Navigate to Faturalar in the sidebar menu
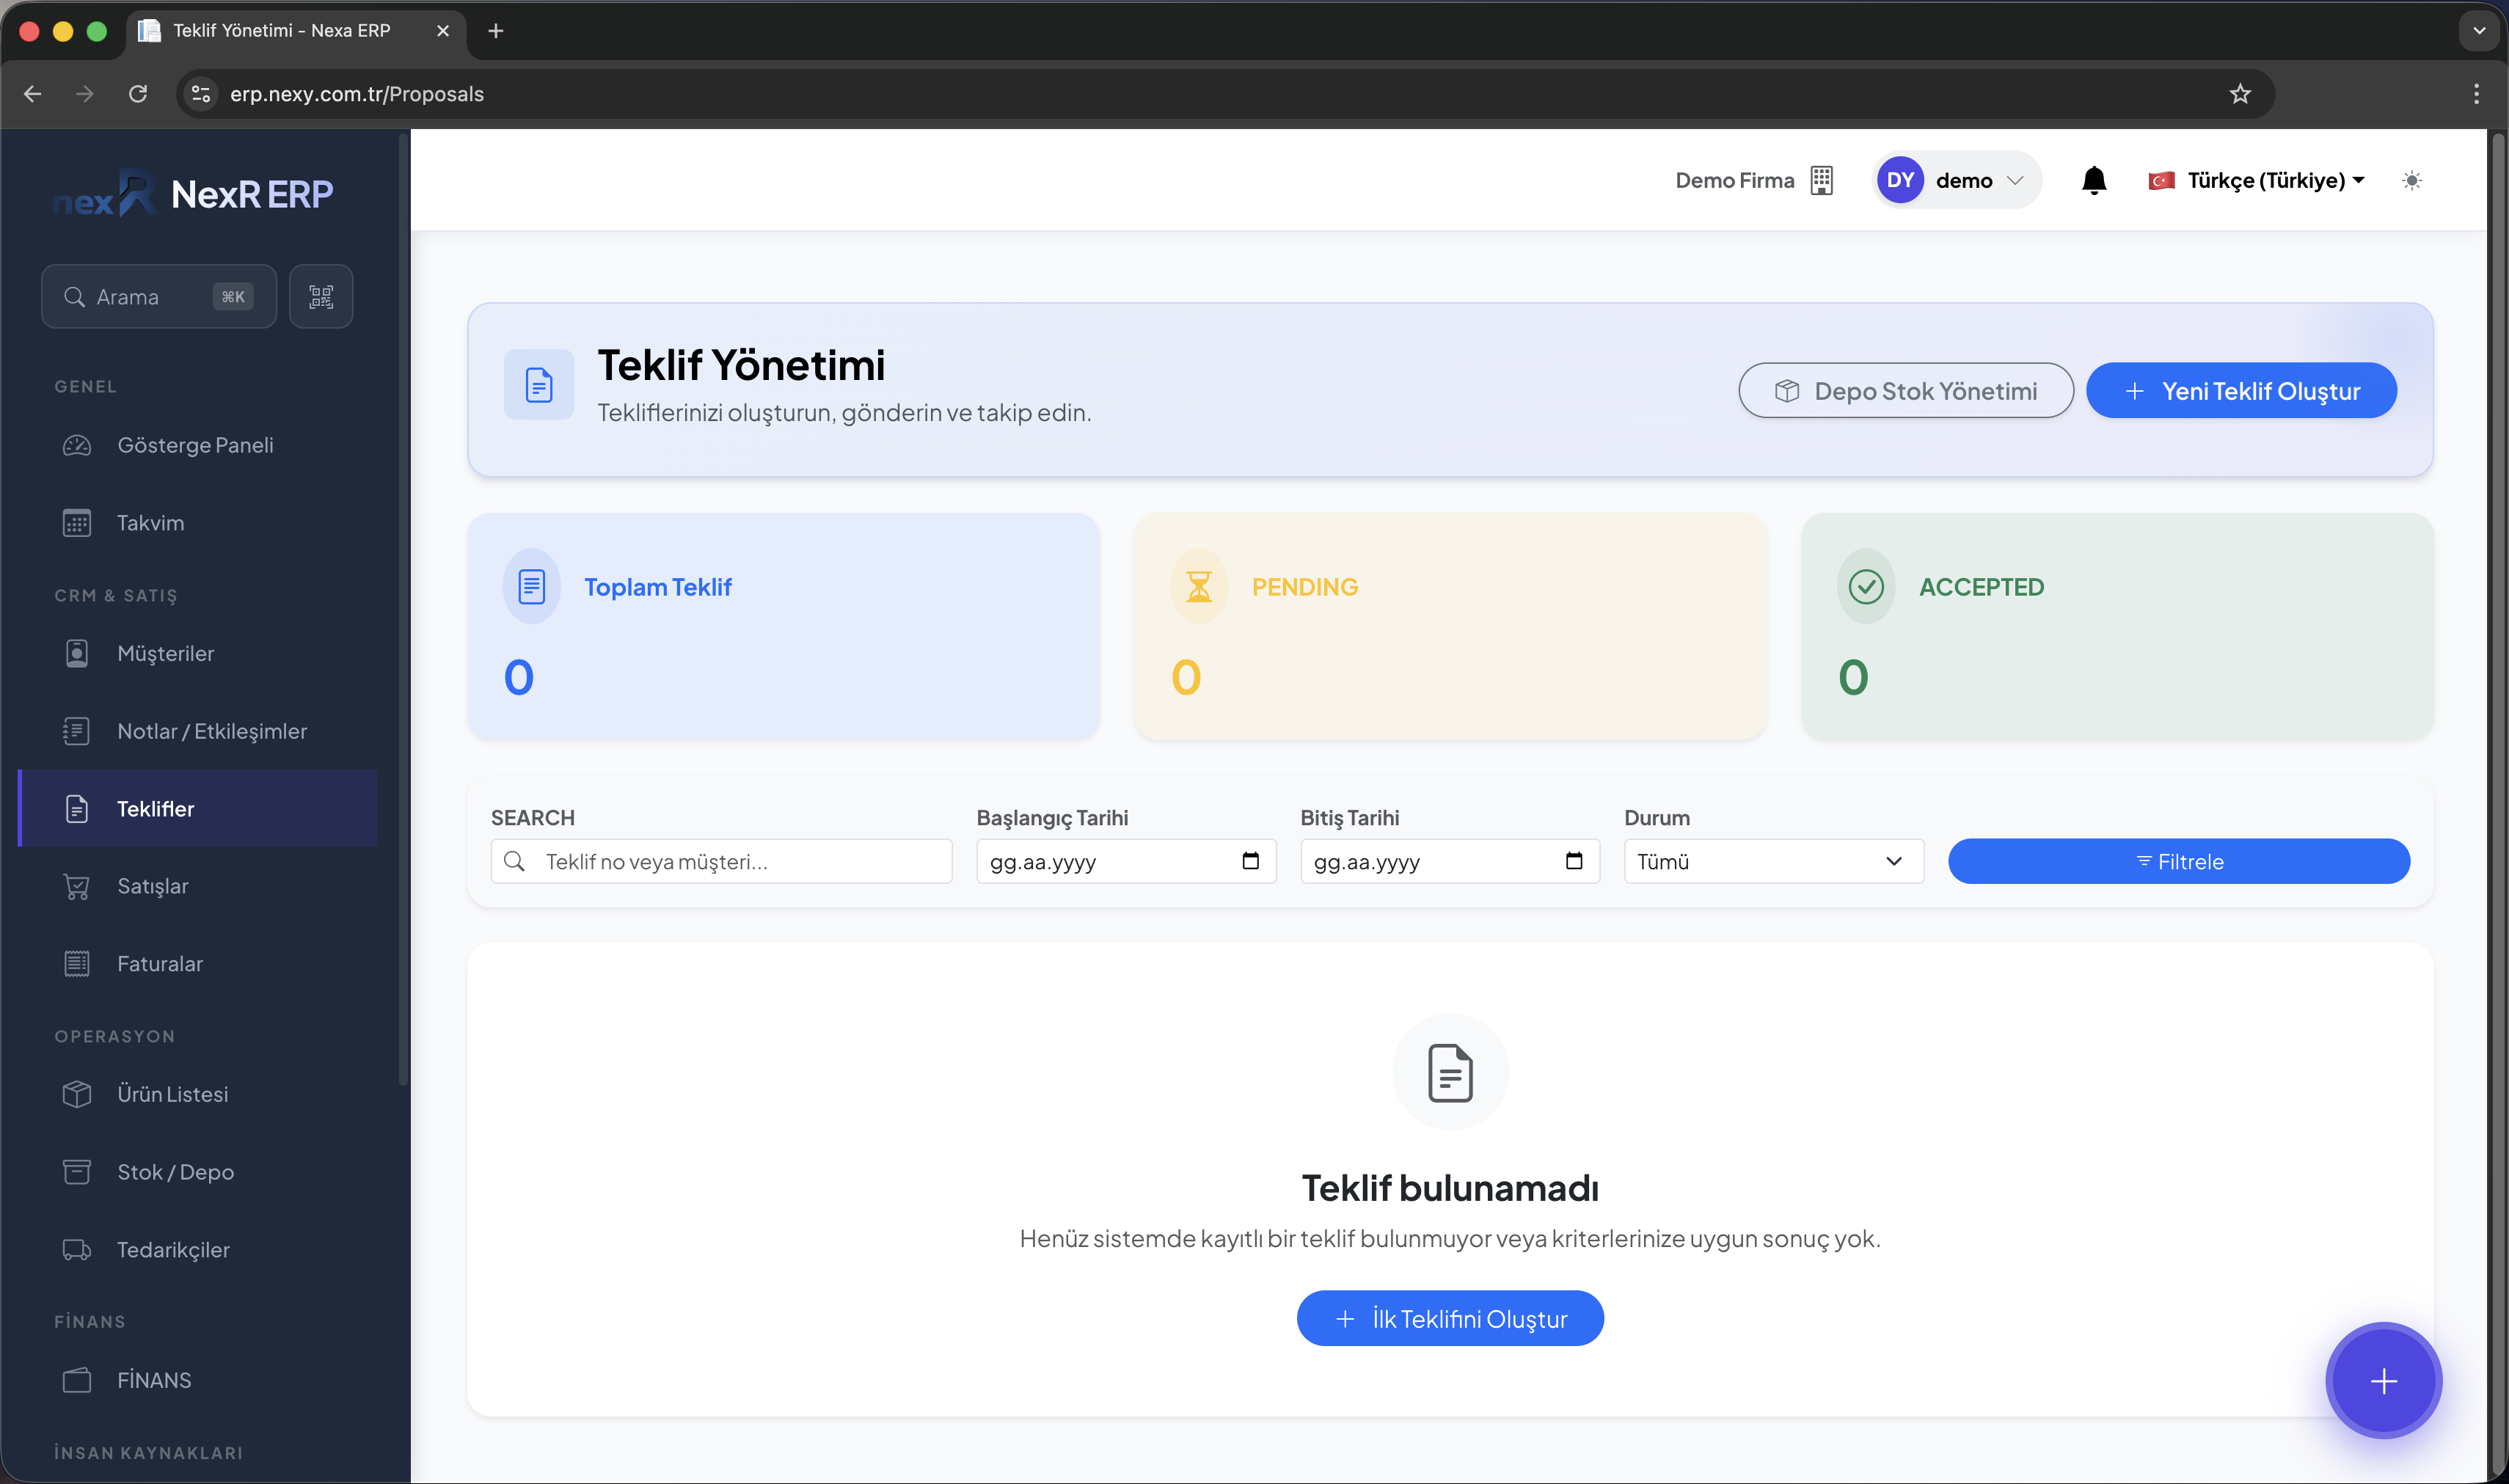2509x1484 pixels. coord(160,964)
